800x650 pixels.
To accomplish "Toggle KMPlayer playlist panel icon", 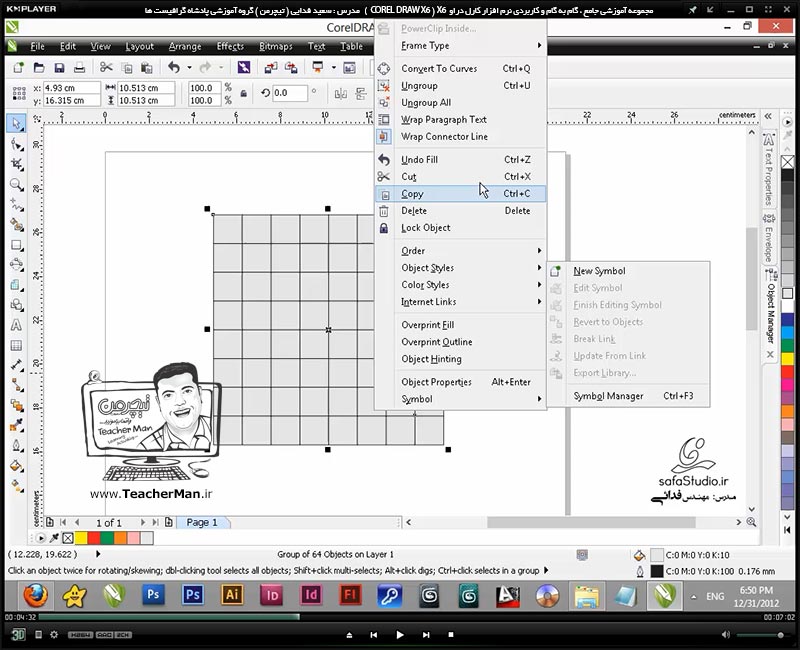I will point(38,635).
